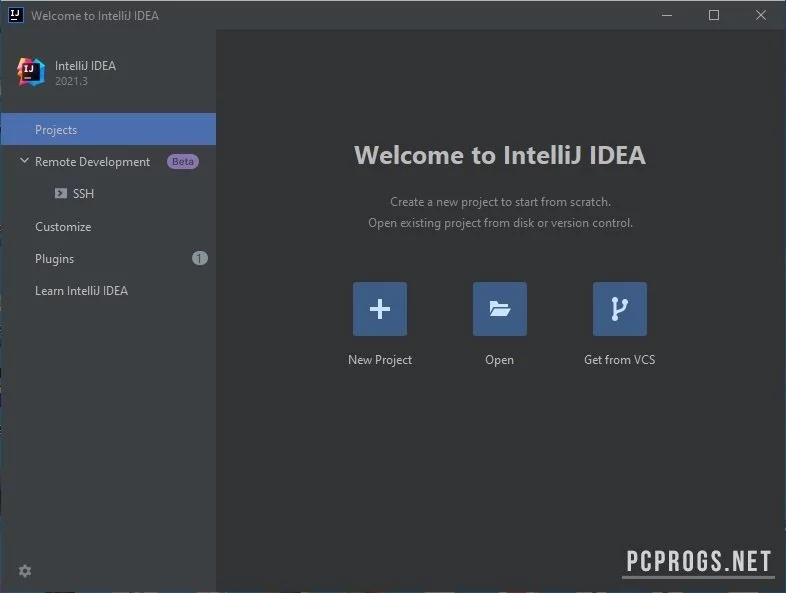Click the IJ icon in the title bar
786x593 pixels.
coord(16,15)
